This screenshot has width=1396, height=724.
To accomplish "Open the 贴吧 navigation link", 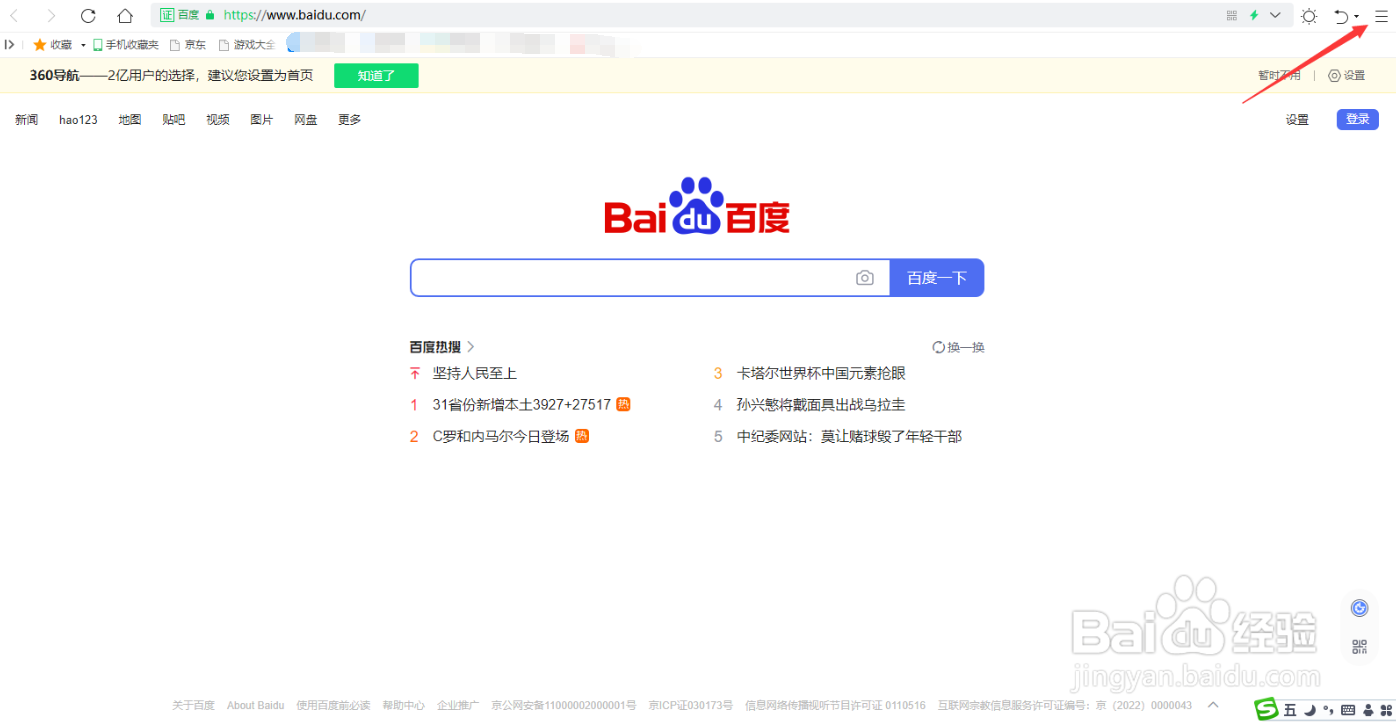I will click(174, 120).
